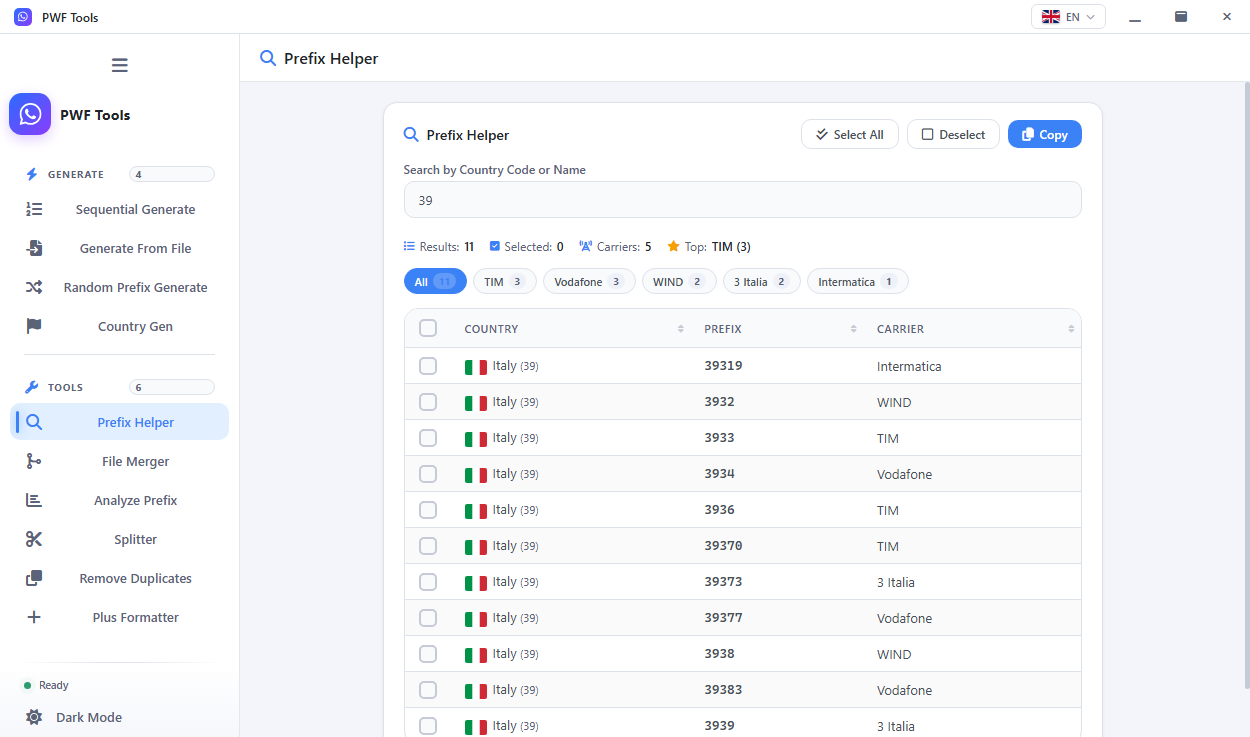Filter by the 3 Italia carrier chip
Viewport: 1250px width, 737px height.
tap(762, 282)
